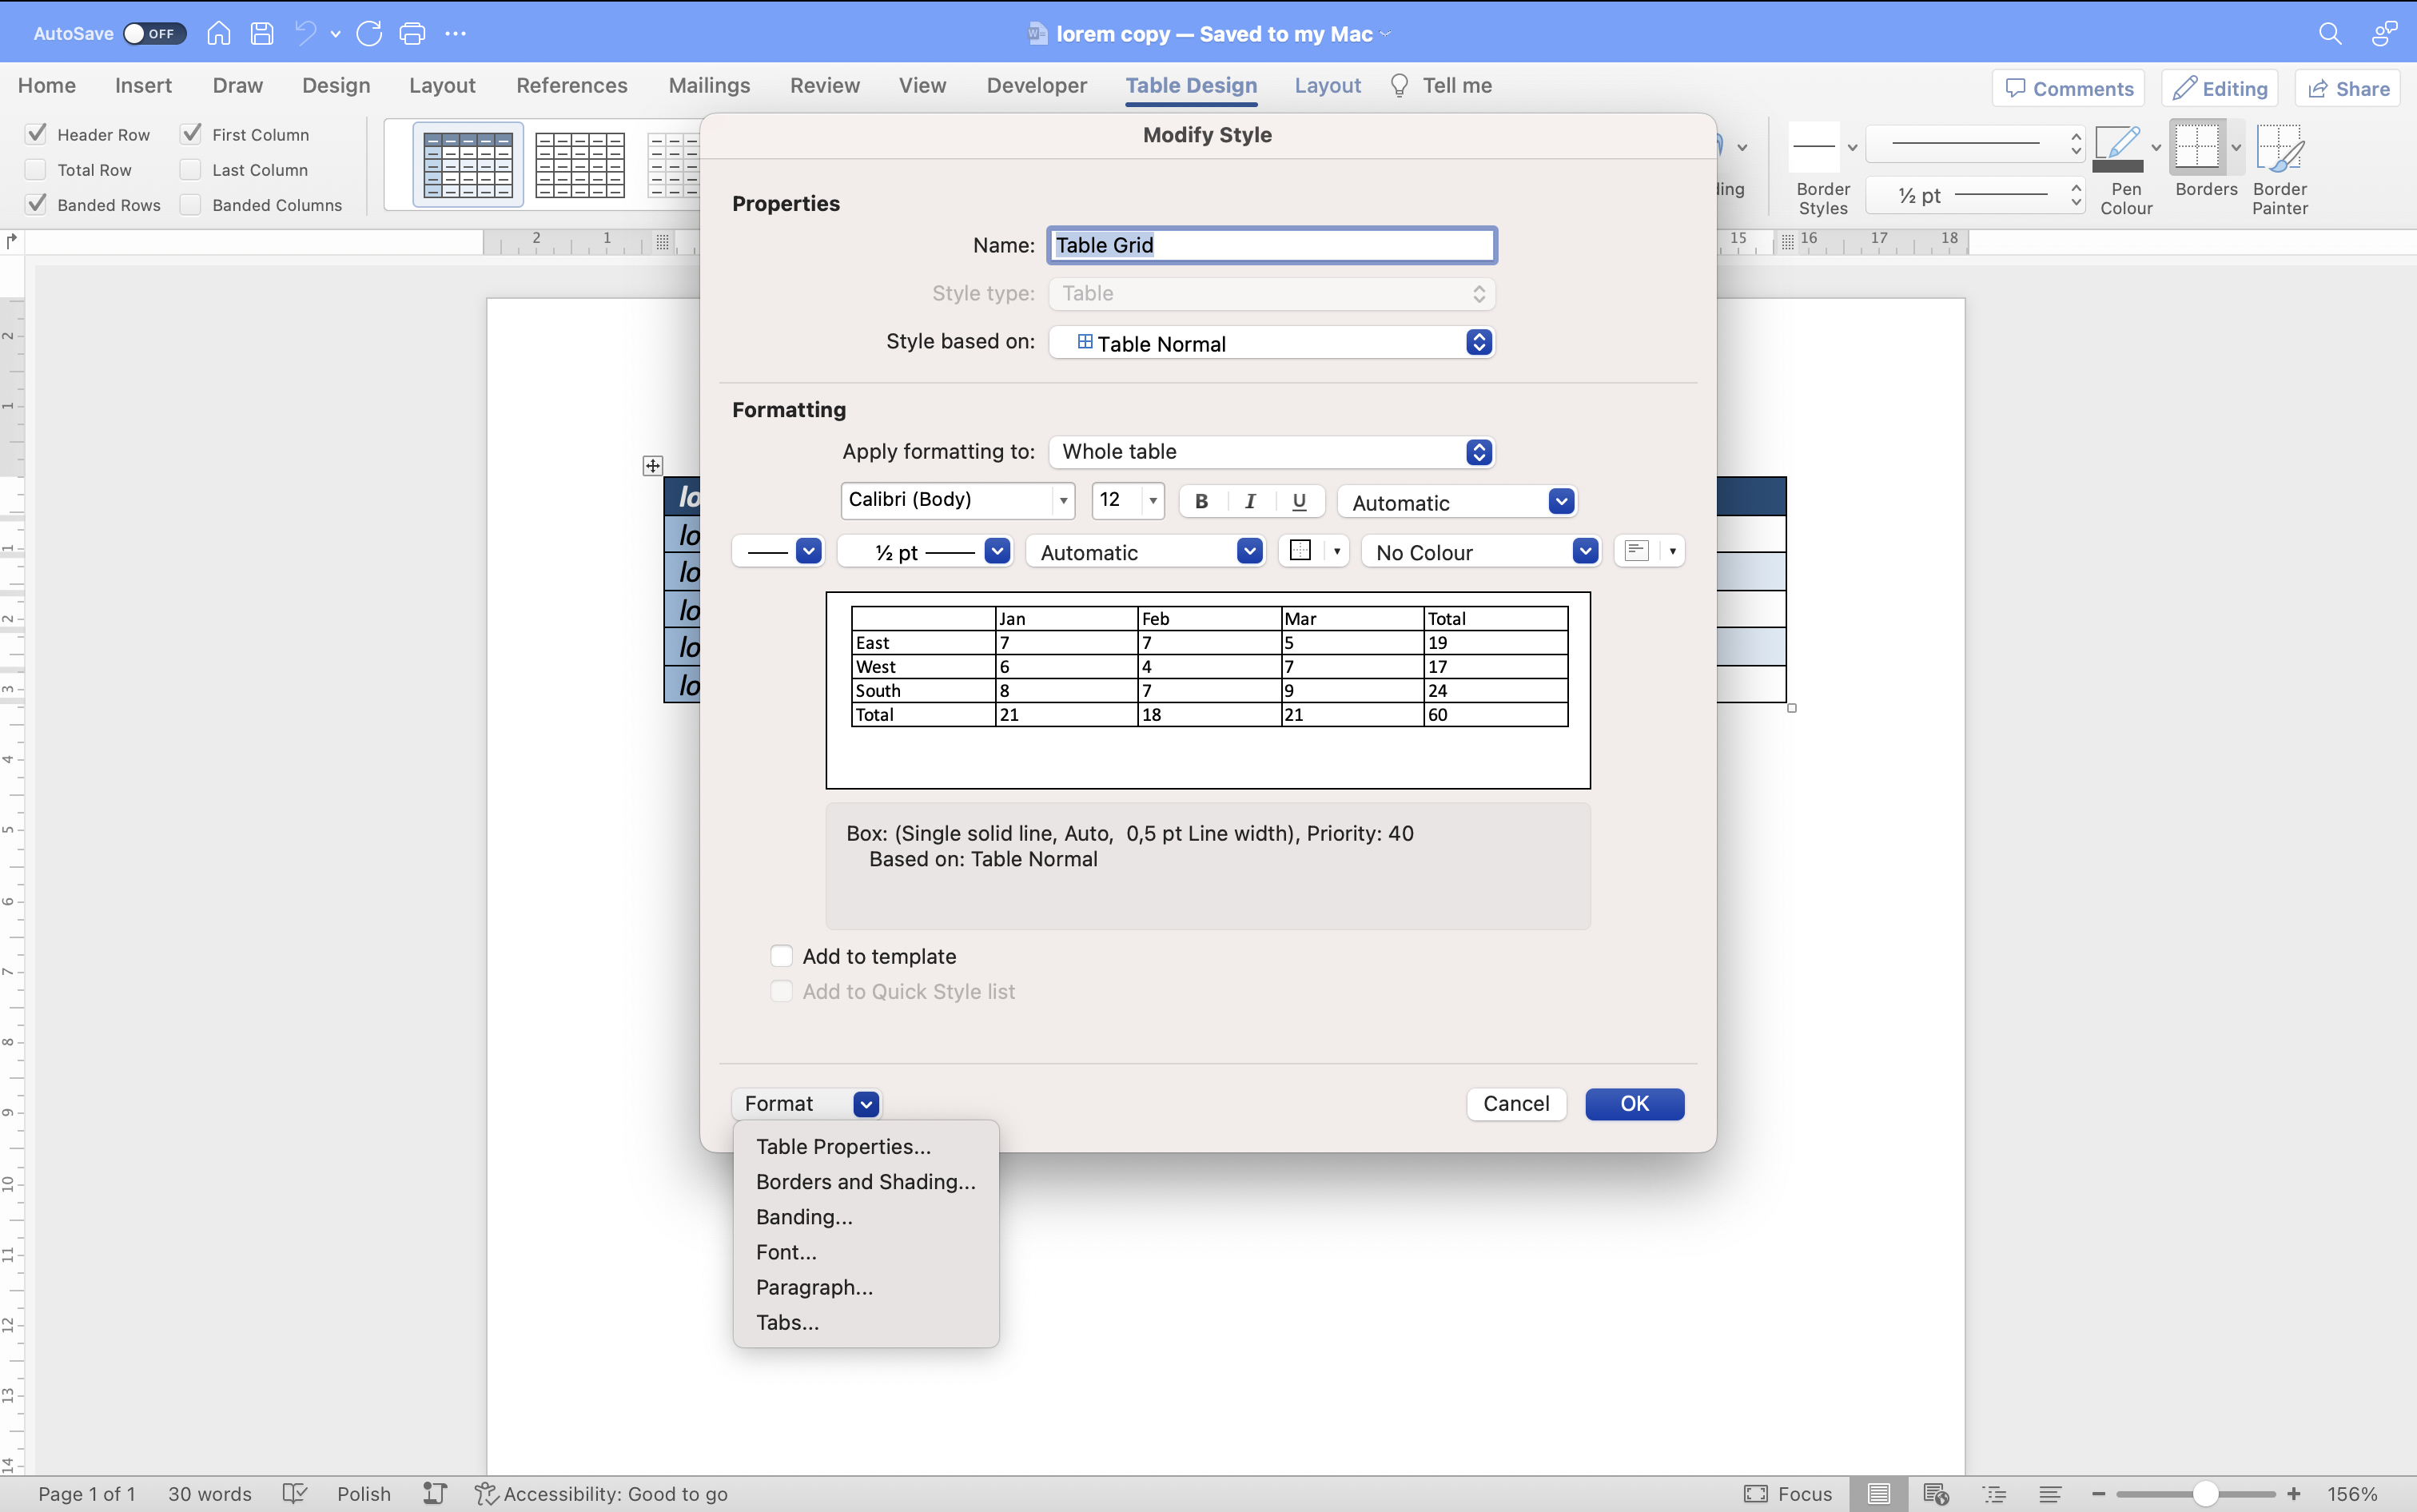Click the Search magnifier icon
The height and width of the screenshot is (1512, 2417).
(2330, 33)
